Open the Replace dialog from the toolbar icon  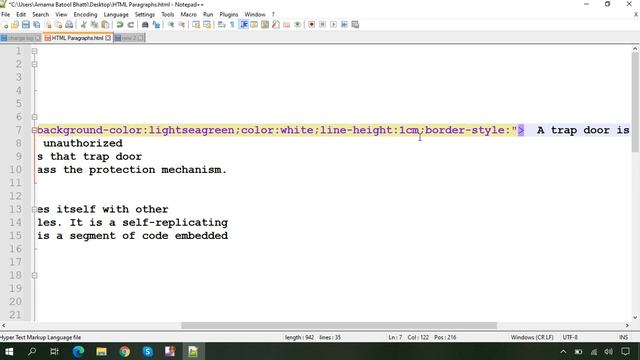[156, 24]
